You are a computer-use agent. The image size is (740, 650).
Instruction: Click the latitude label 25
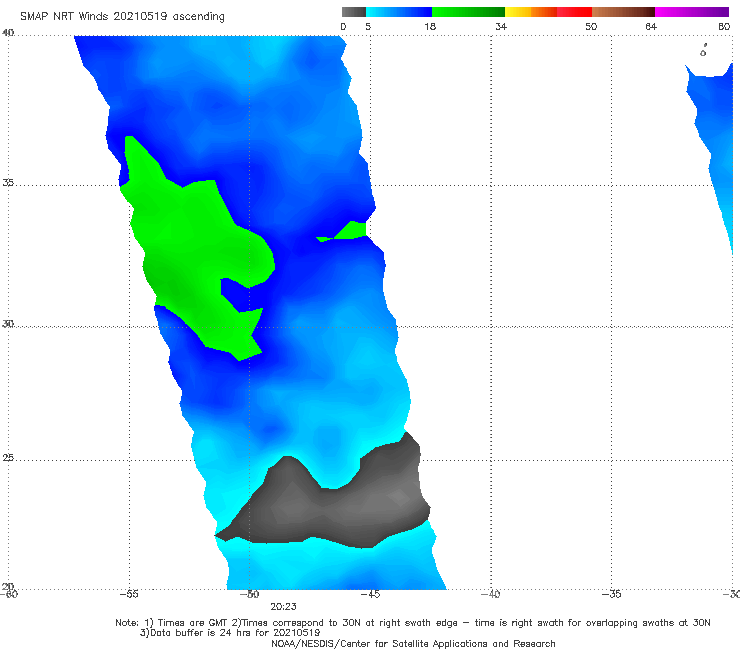(x=8, y=457)
